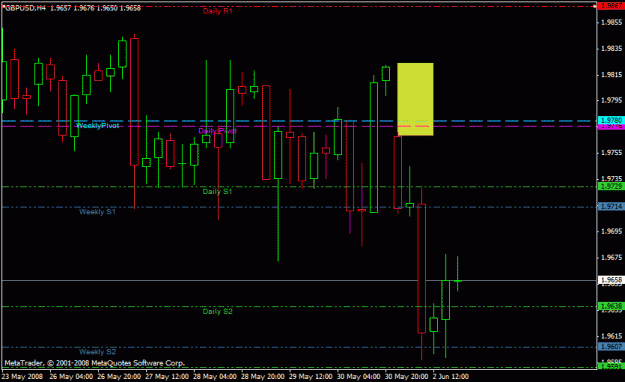Click the 26 May 20:00 time label

tap(119, 376)
